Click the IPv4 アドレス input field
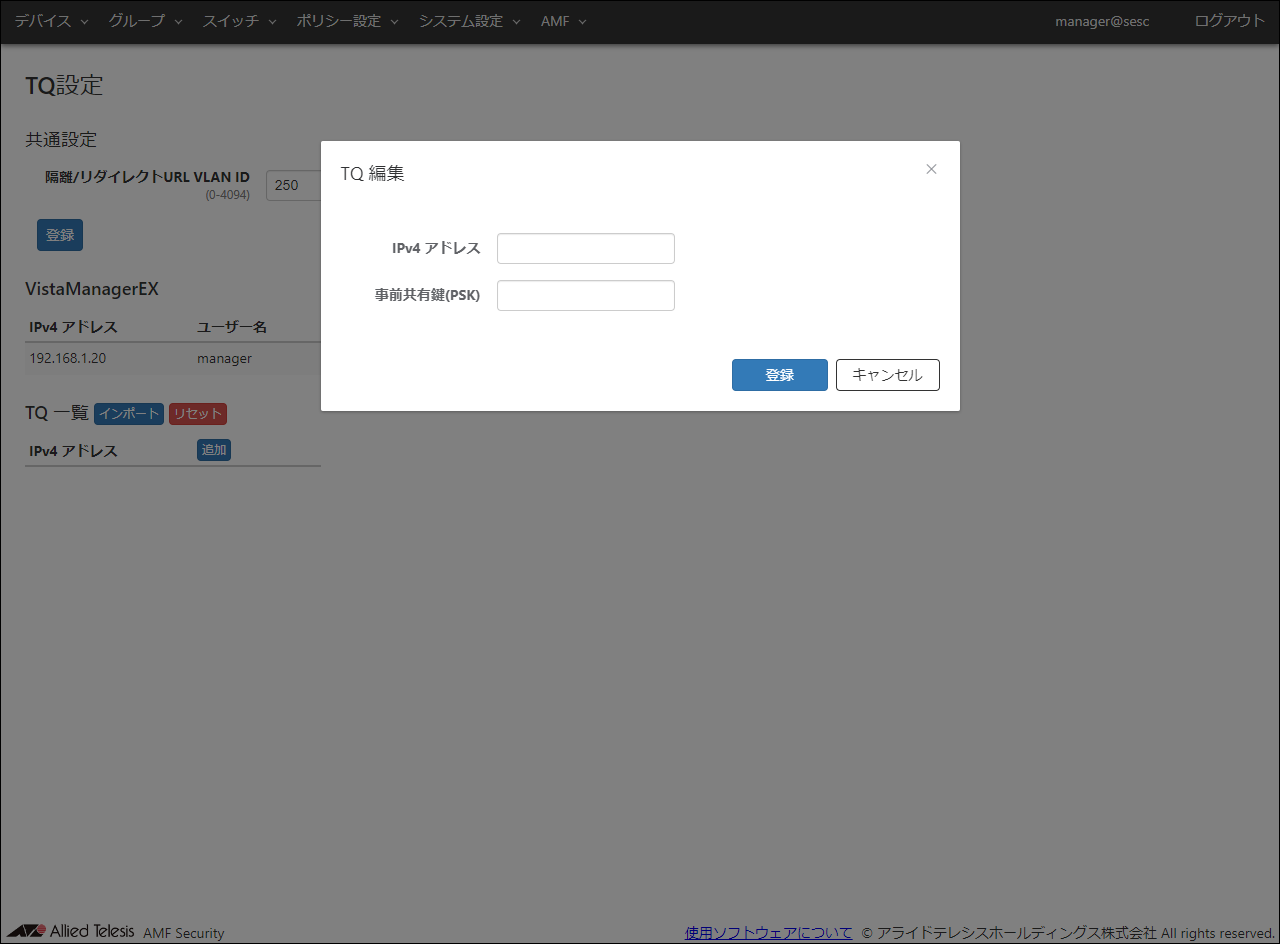This screenshot has height=944, width=1280. point(585,249)
